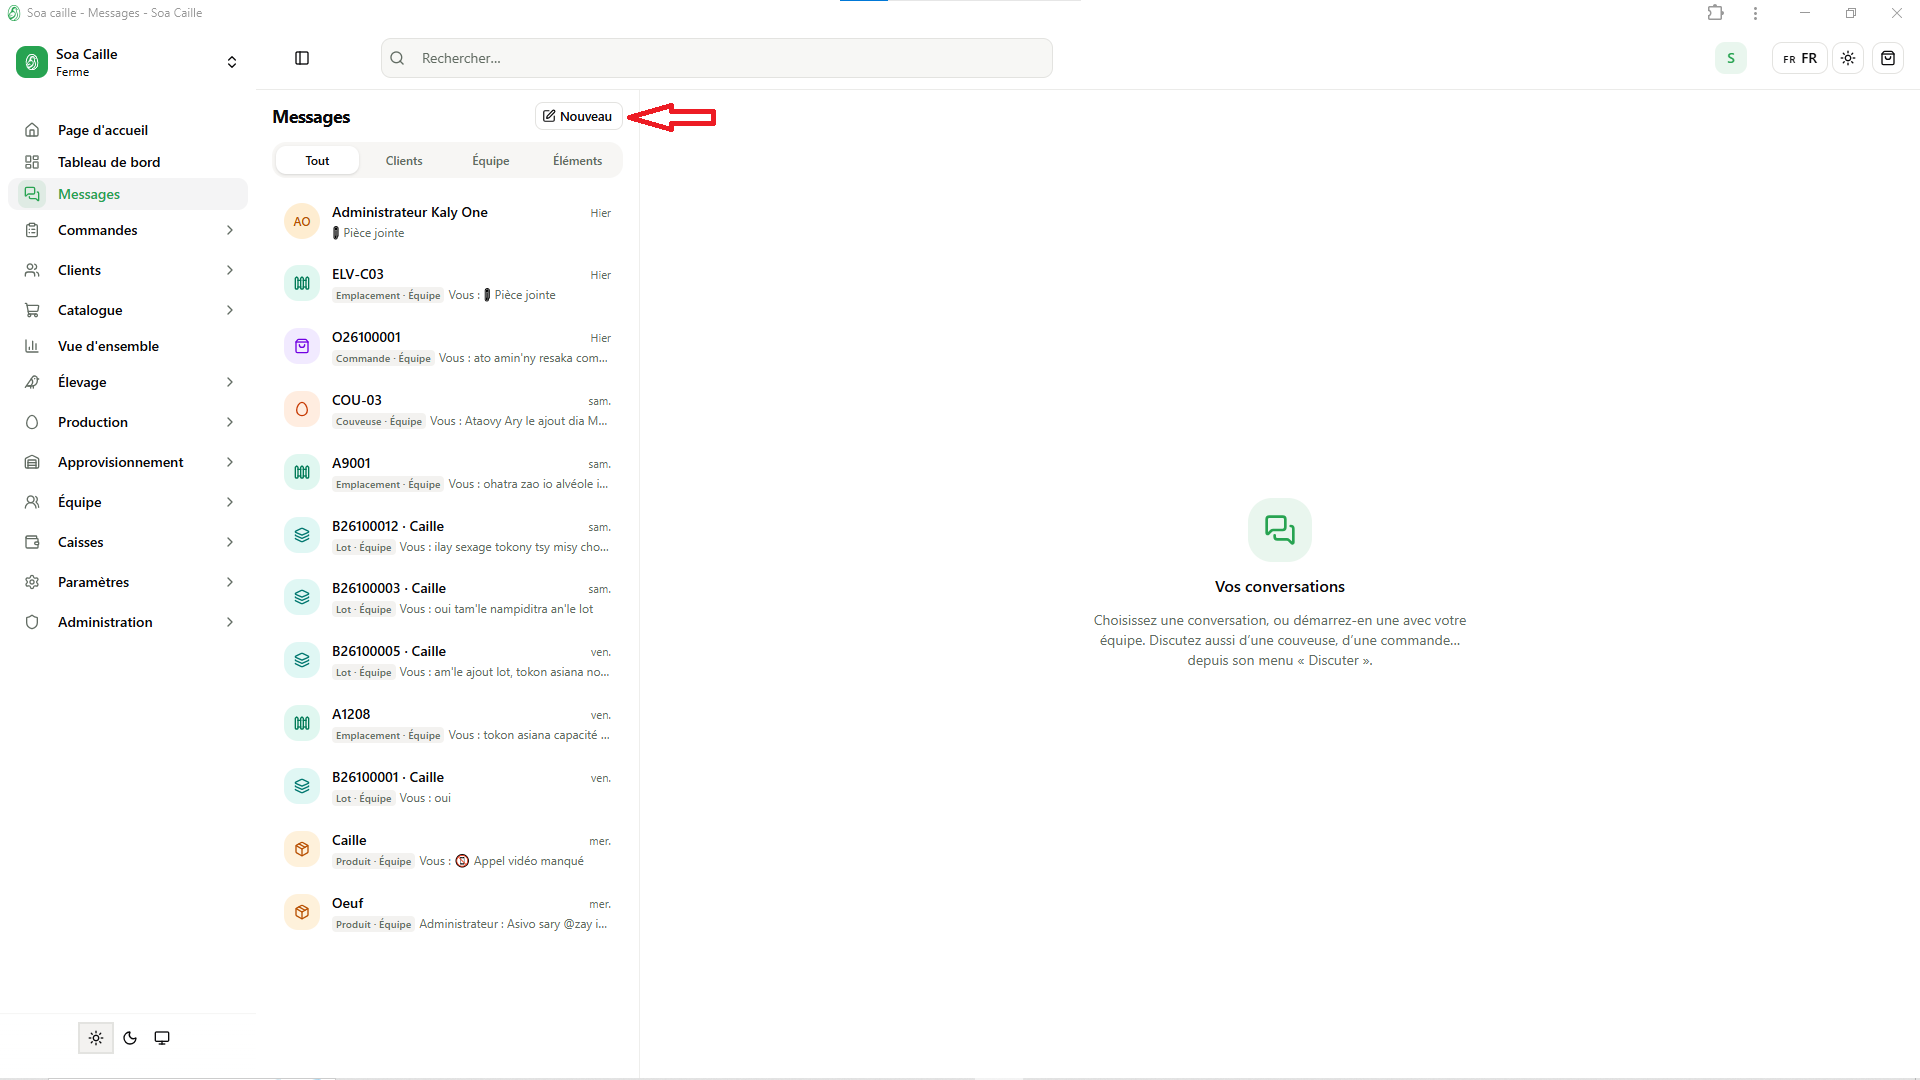Open the shopping bag icon top right
1920x1080 pixels.
coord(1888,58)
